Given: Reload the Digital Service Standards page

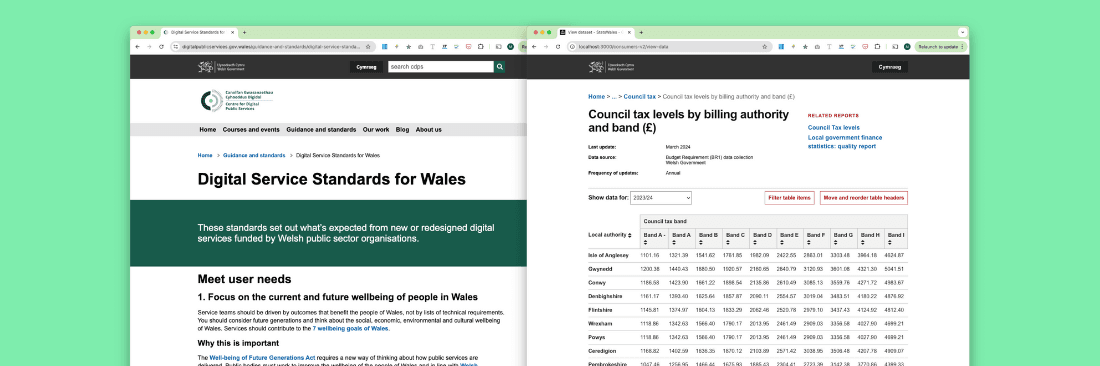Looking at the screenshot, I should tap(161, 46).
